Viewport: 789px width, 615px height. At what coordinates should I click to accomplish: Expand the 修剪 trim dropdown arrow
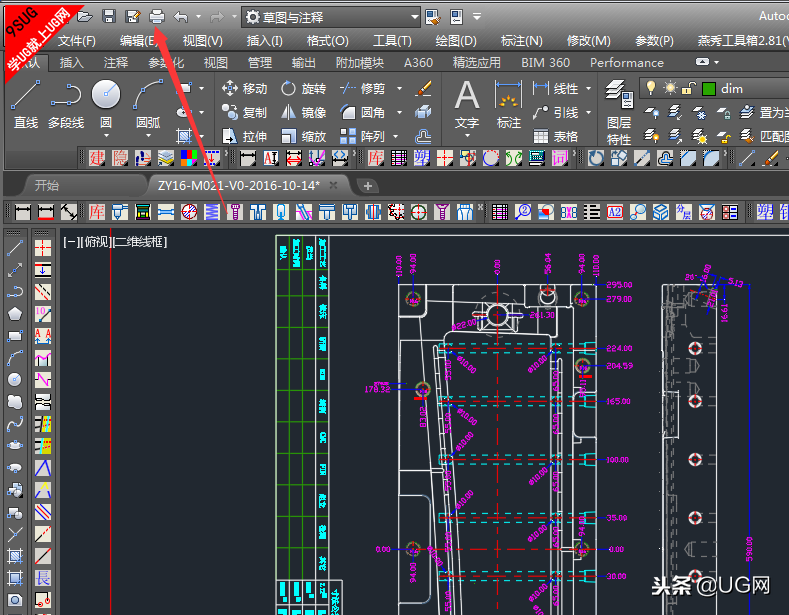(400, 89)
